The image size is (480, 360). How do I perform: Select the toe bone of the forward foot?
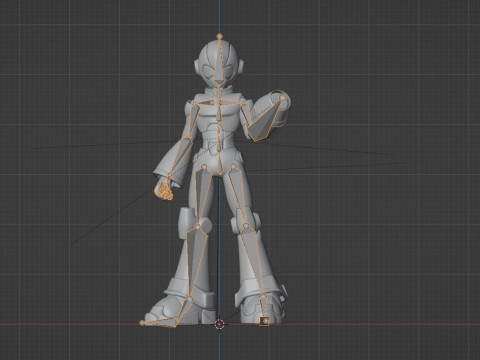159,322
